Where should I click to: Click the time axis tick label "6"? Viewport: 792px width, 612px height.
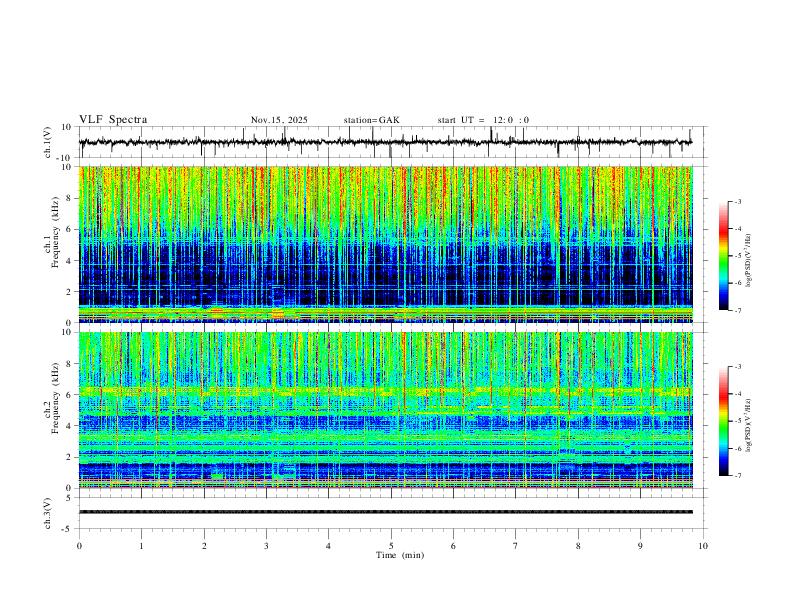[x=453, y=546]
